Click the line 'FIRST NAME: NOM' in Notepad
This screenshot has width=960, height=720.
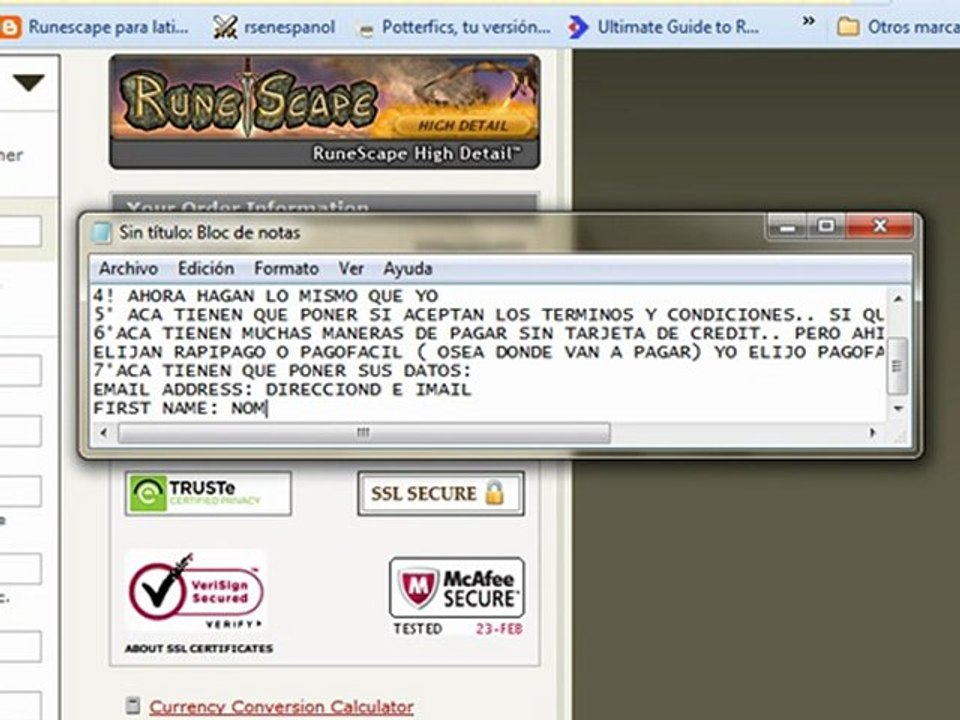coord(179,408)
